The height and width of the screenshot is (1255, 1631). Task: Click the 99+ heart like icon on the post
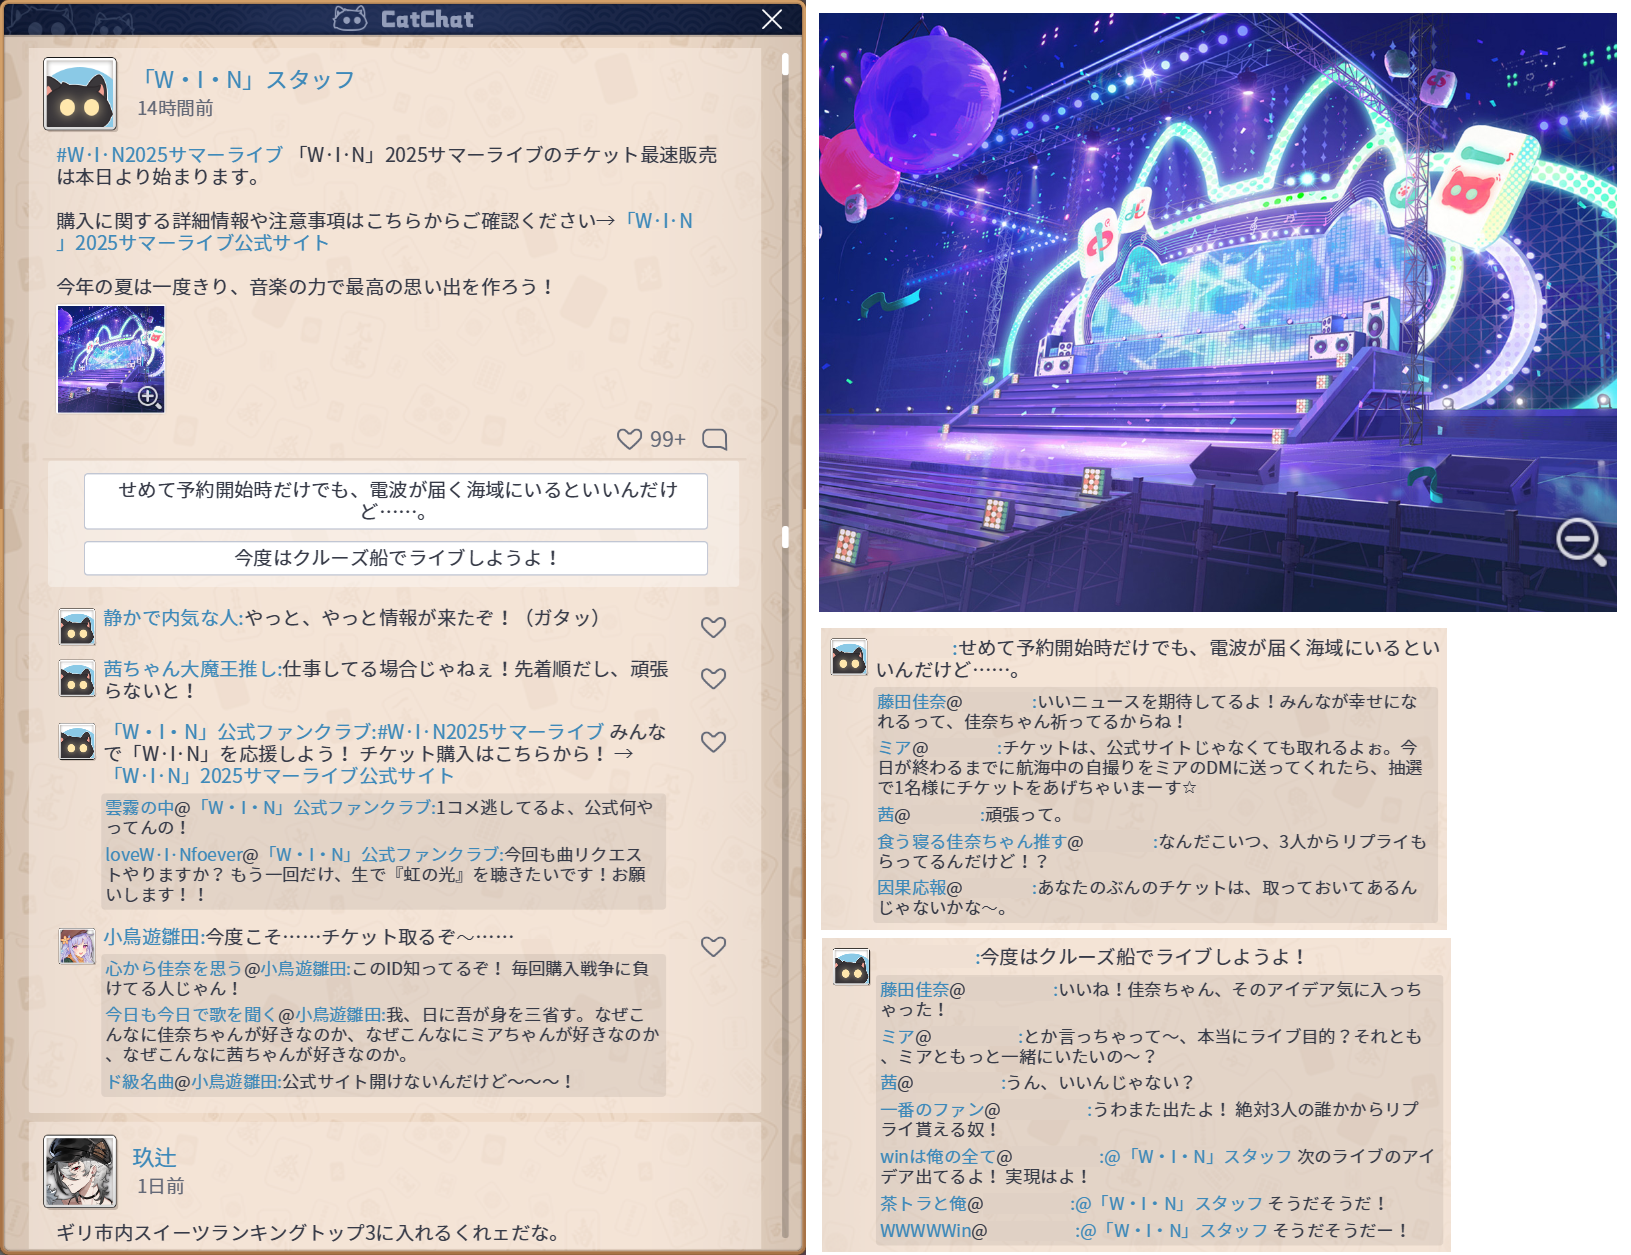(x=629, y=439)
